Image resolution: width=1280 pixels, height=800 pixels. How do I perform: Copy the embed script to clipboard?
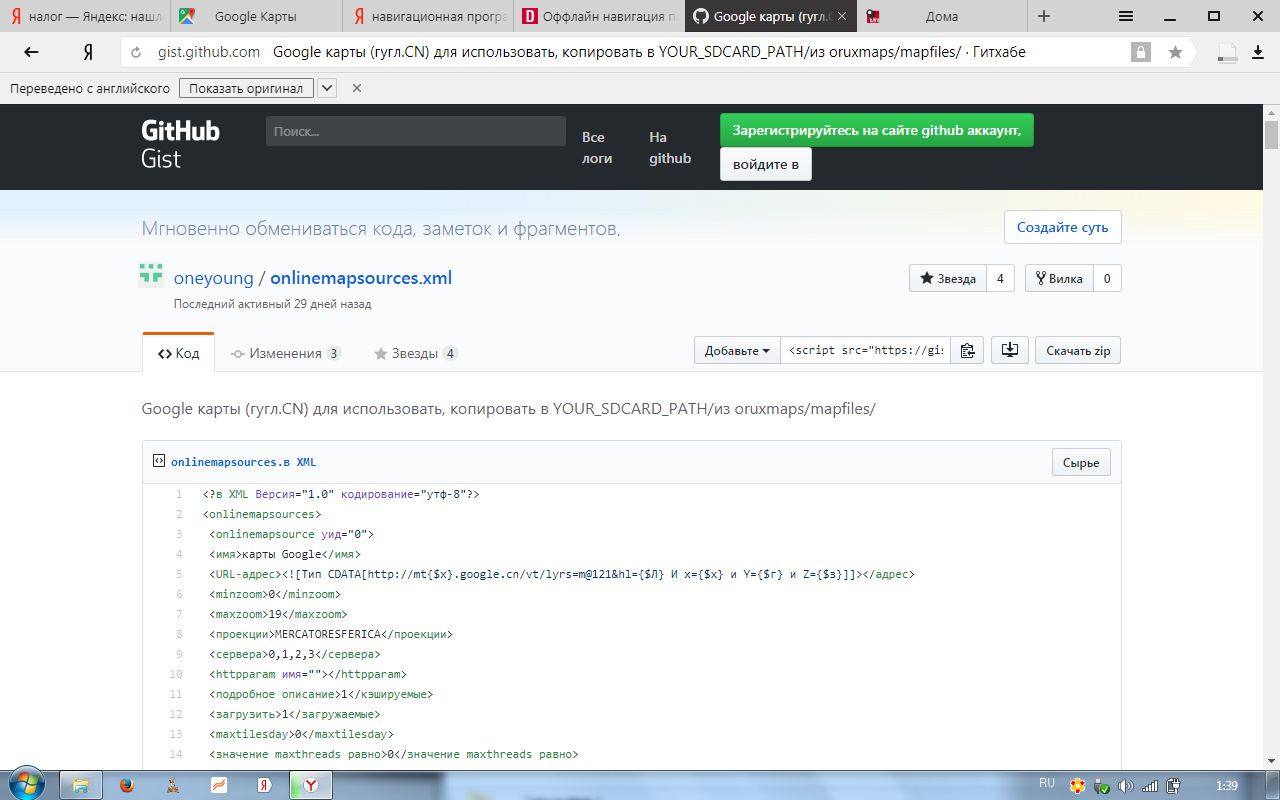click(x=967, y=351)
